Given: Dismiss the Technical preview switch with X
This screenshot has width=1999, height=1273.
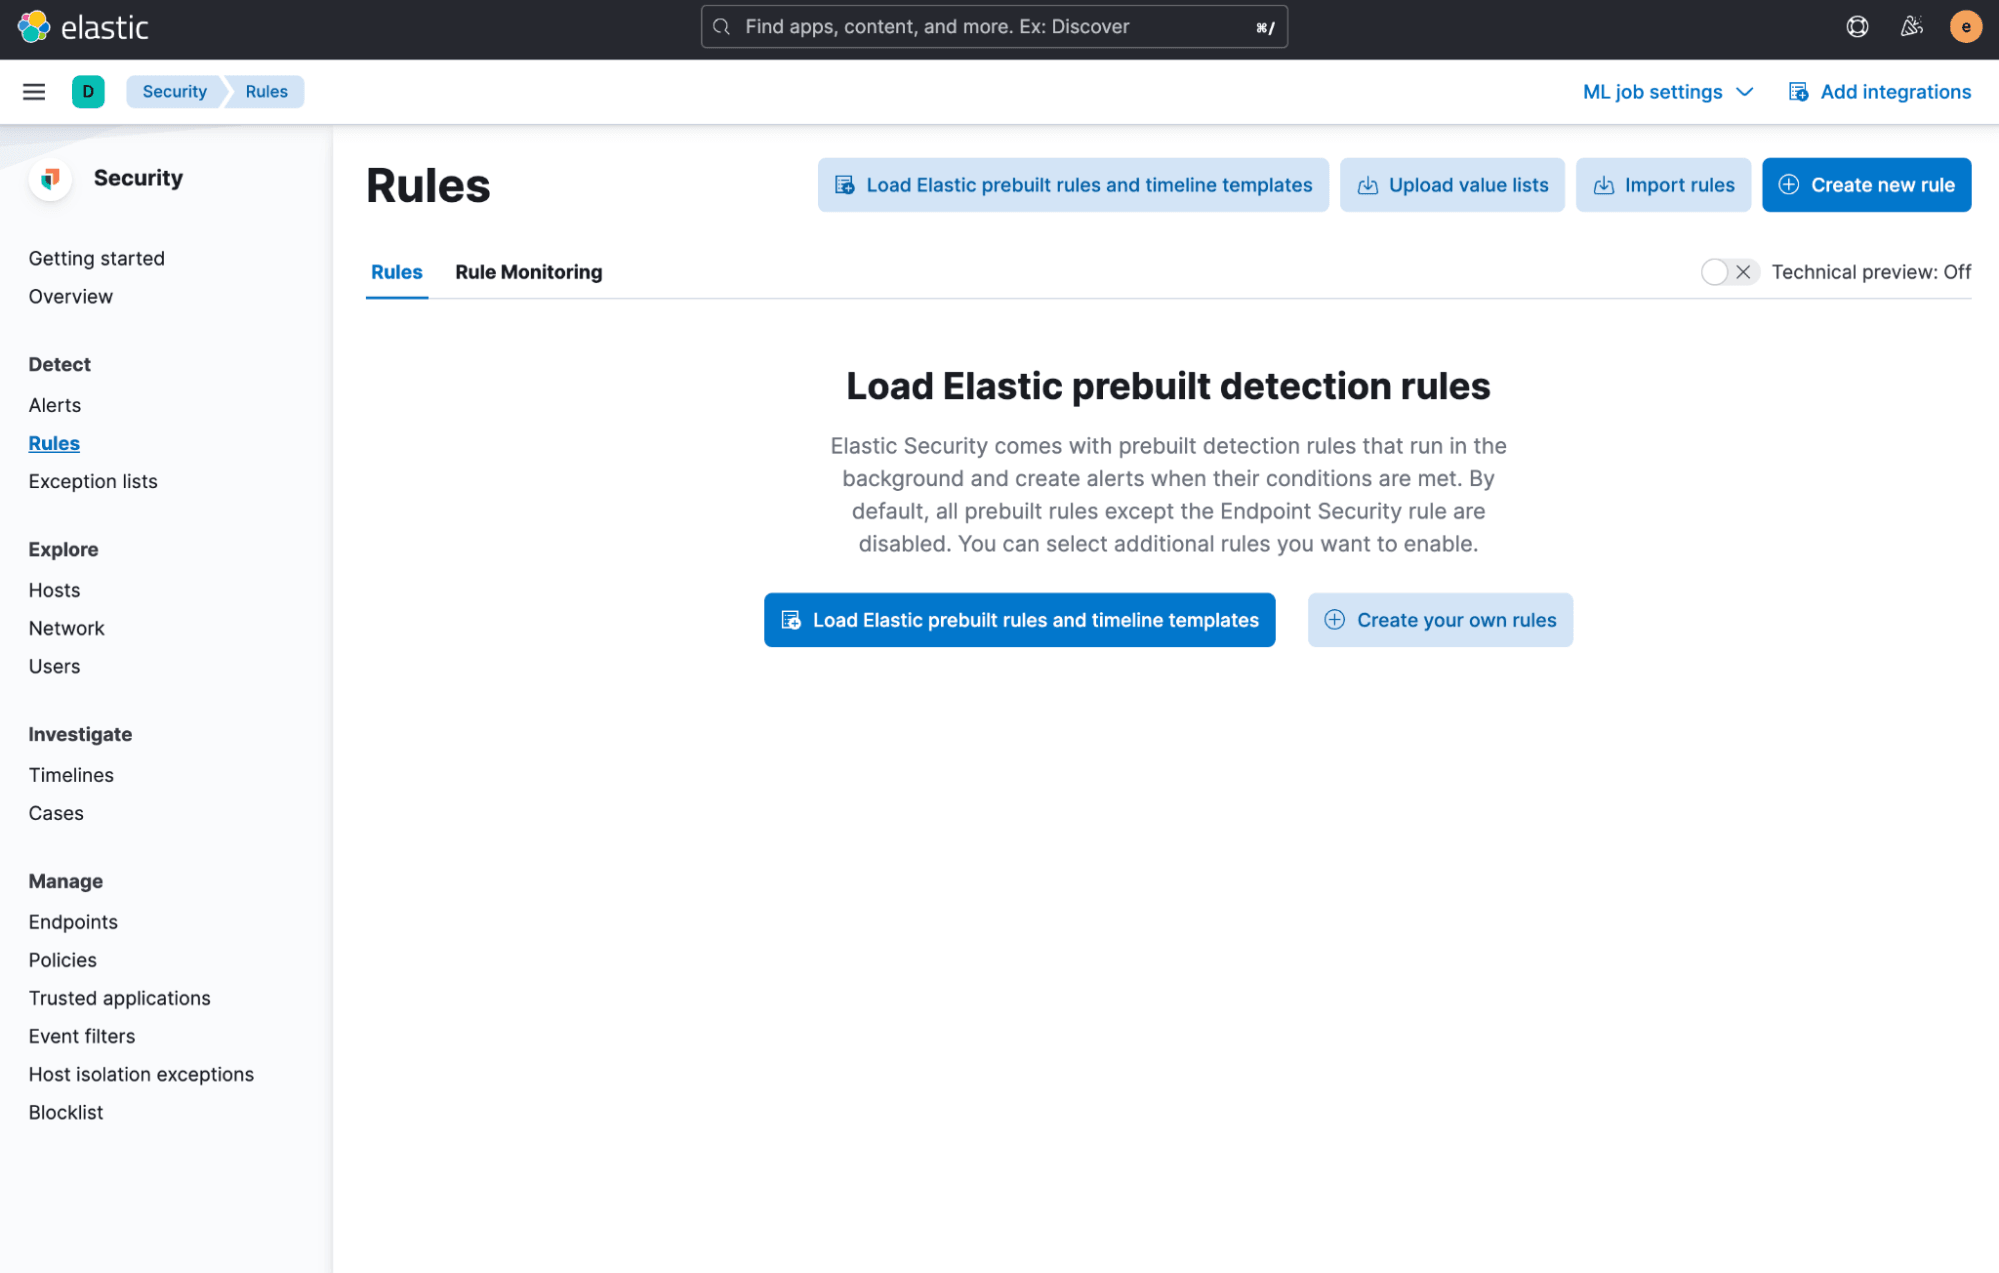Looking at the screenshot, I should [x=1743, y=271].
